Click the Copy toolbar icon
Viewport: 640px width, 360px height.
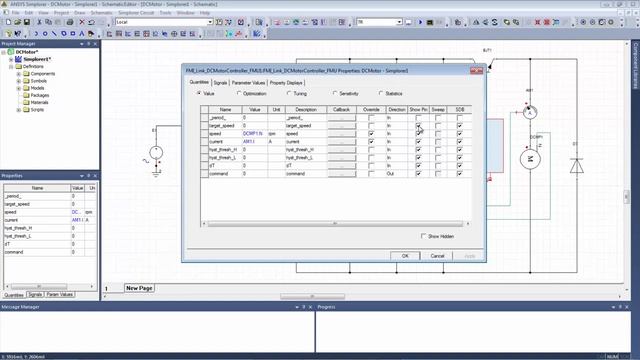tap(48, 22)
